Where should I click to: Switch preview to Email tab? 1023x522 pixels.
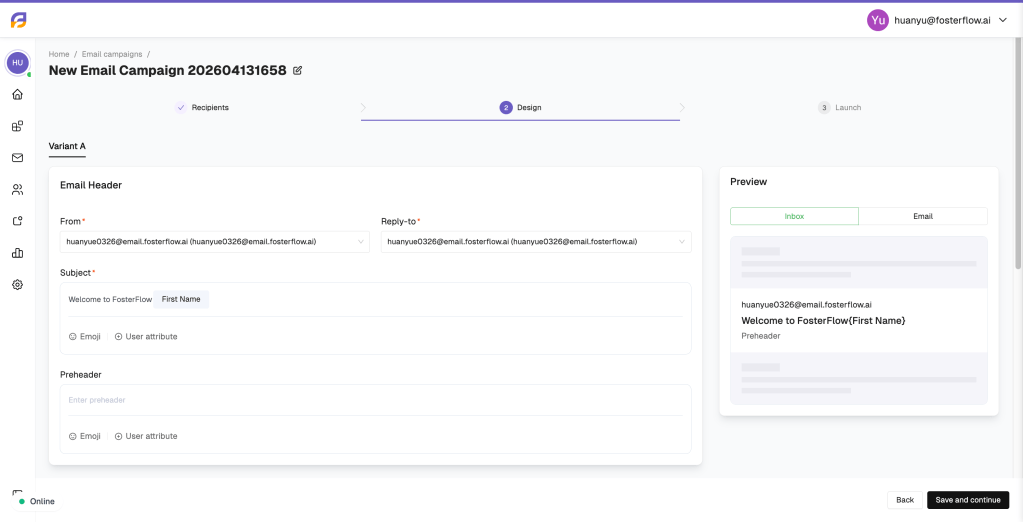coord(923,216)
